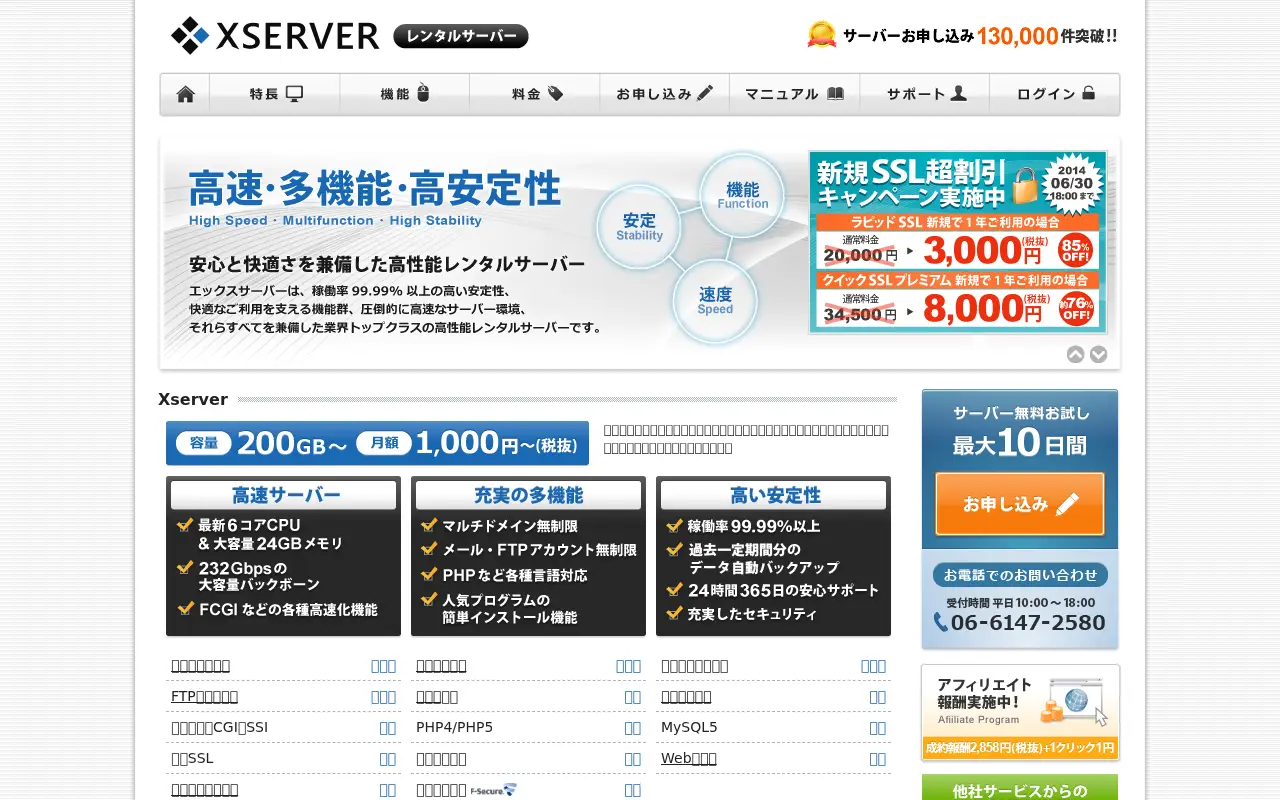Open the 特長 navigation item

pyautogui.click(x=275, y=94)
